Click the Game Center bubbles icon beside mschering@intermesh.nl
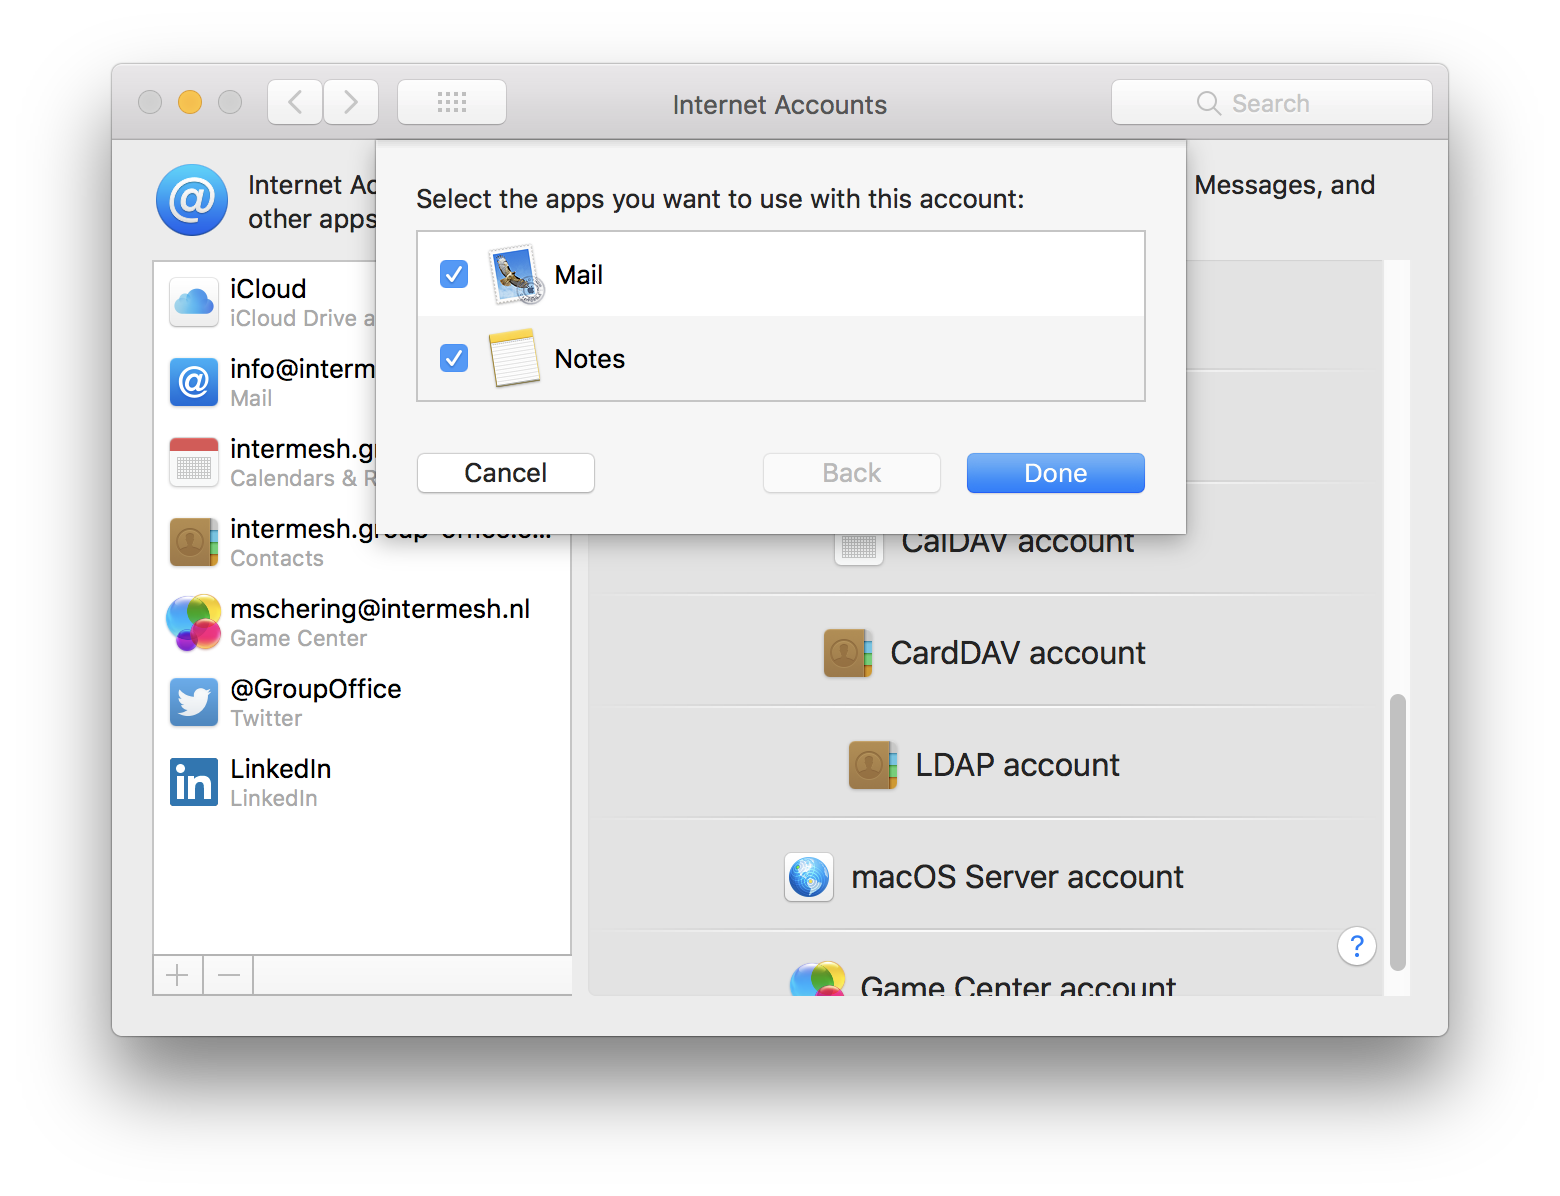Image resolution: width=1560 pixels, height=1196 pixels. (x=194, y=622)
